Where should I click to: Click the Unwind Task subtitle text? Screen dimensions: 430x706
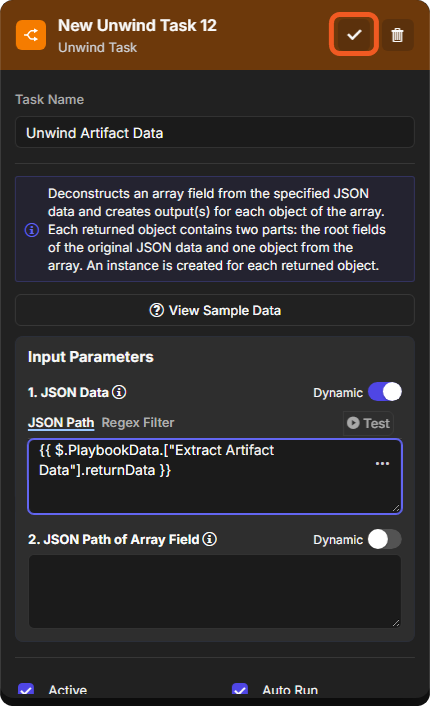[97, 47]
